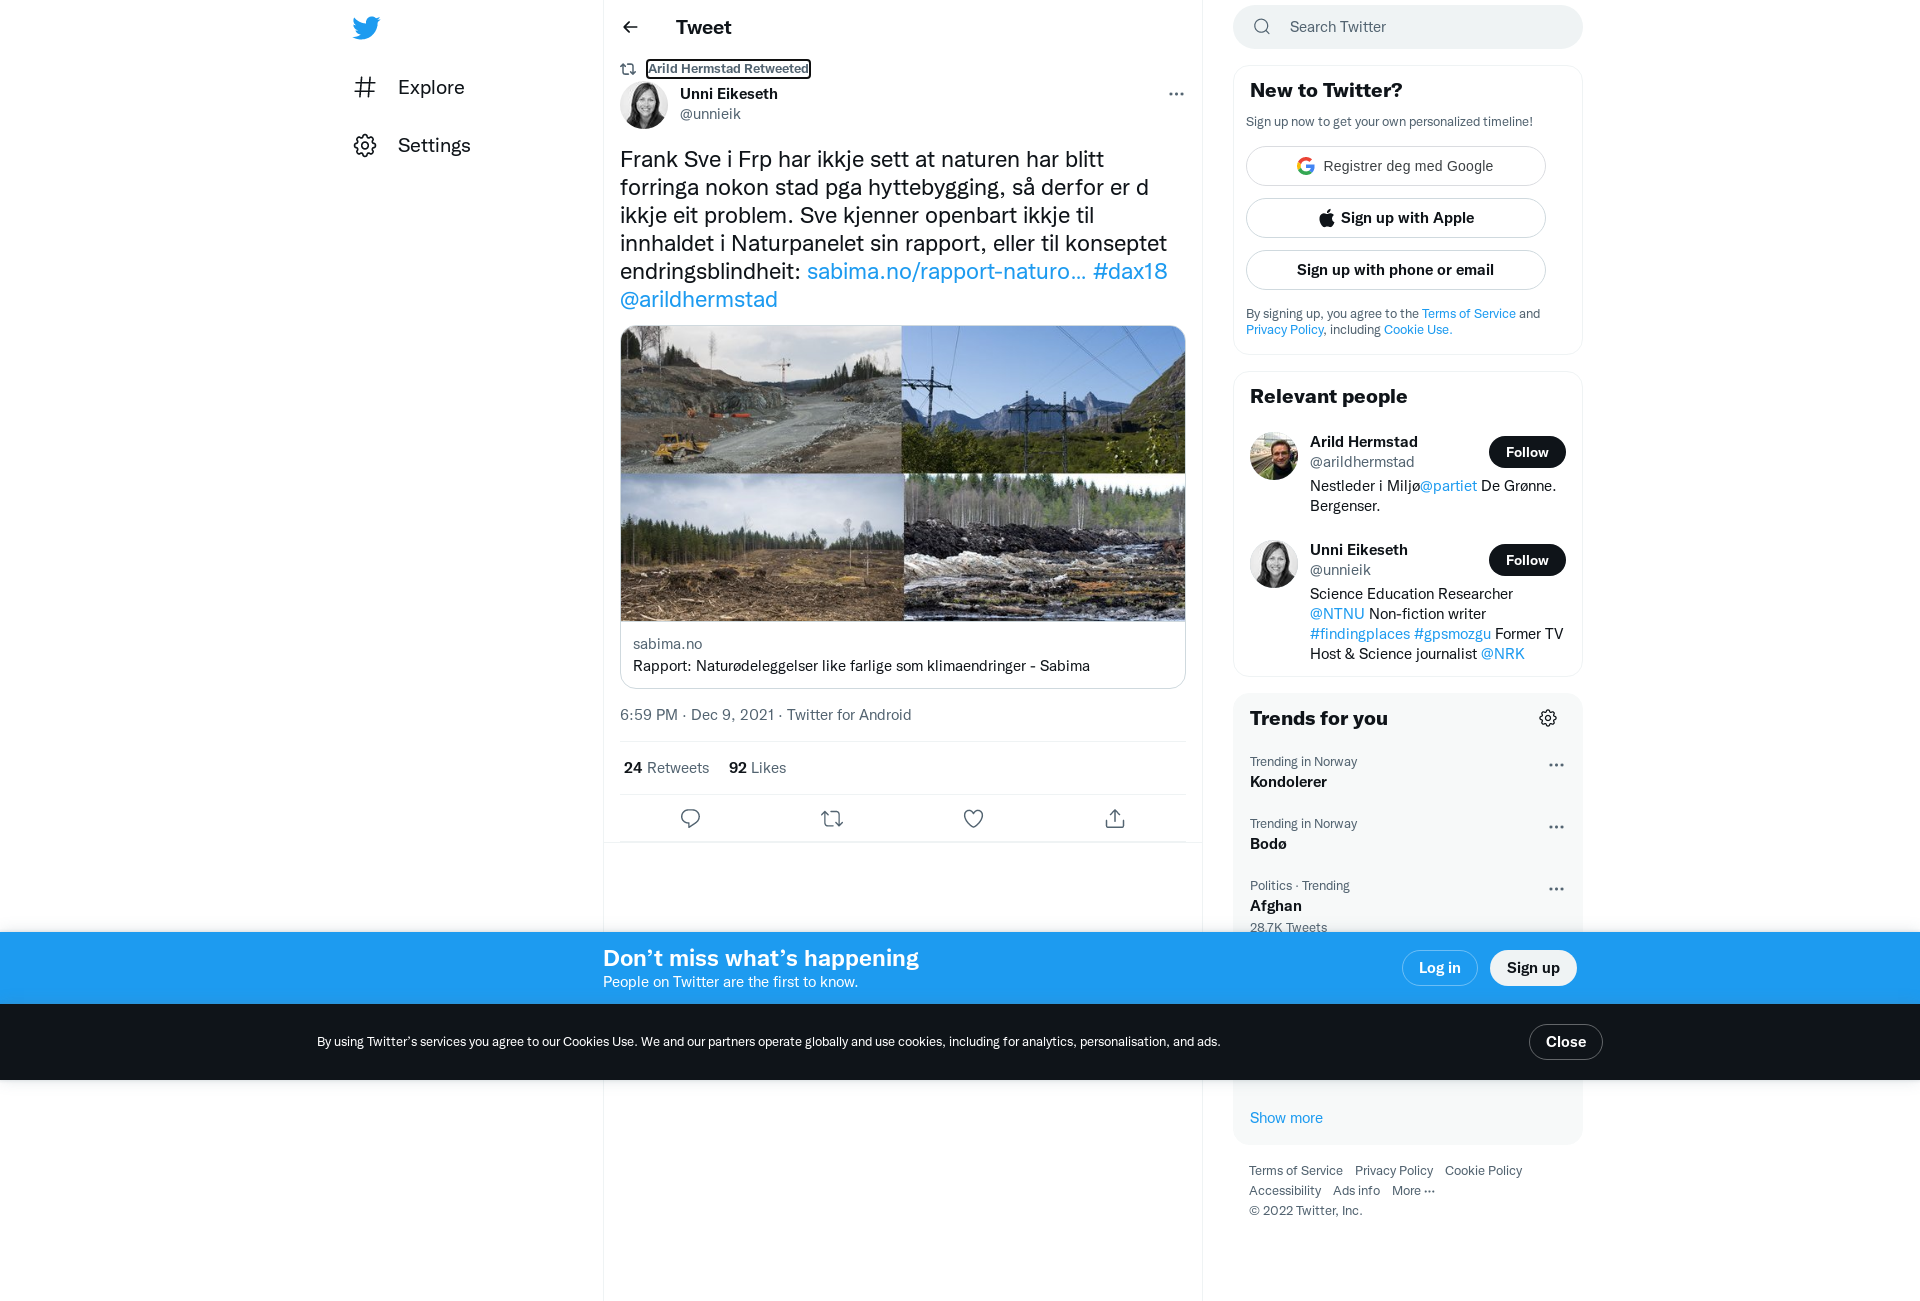This screenshot has height=1301, width=1920.
Task: Open more options for Bodø trend
Action: click(1556, 827)
